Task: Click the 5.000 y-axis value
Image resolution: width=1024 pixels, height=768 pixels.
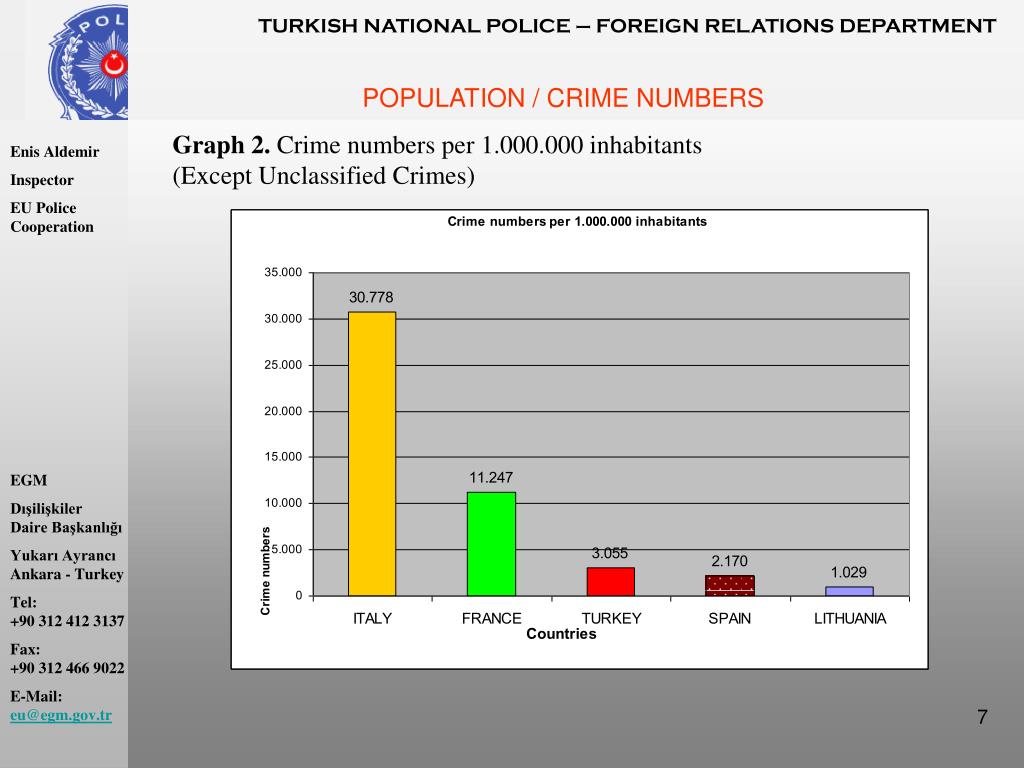Action: point(287,549)
